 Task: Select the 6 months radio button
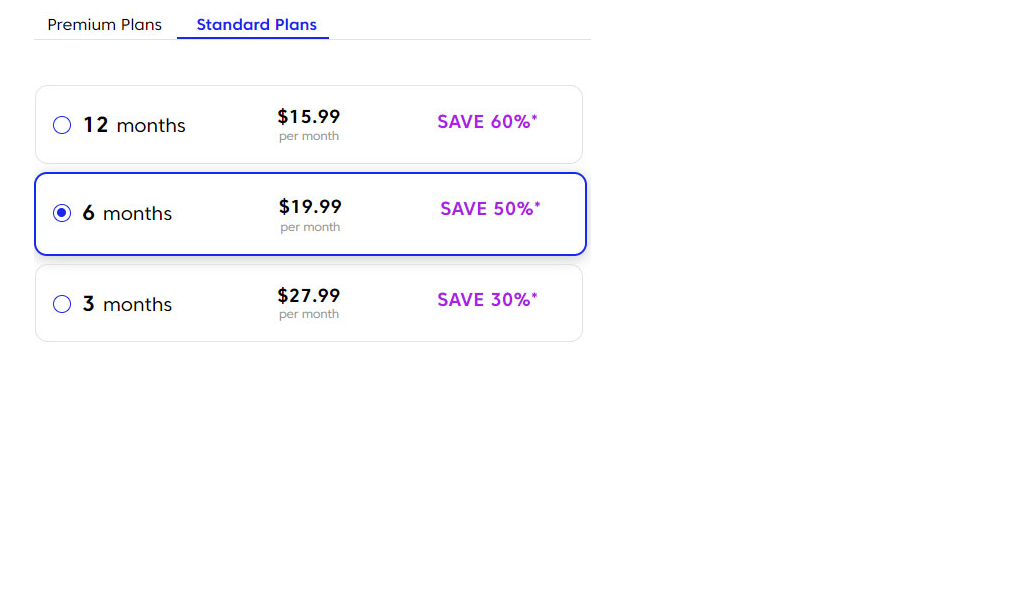pyautogui.click(x=62, y=213)
